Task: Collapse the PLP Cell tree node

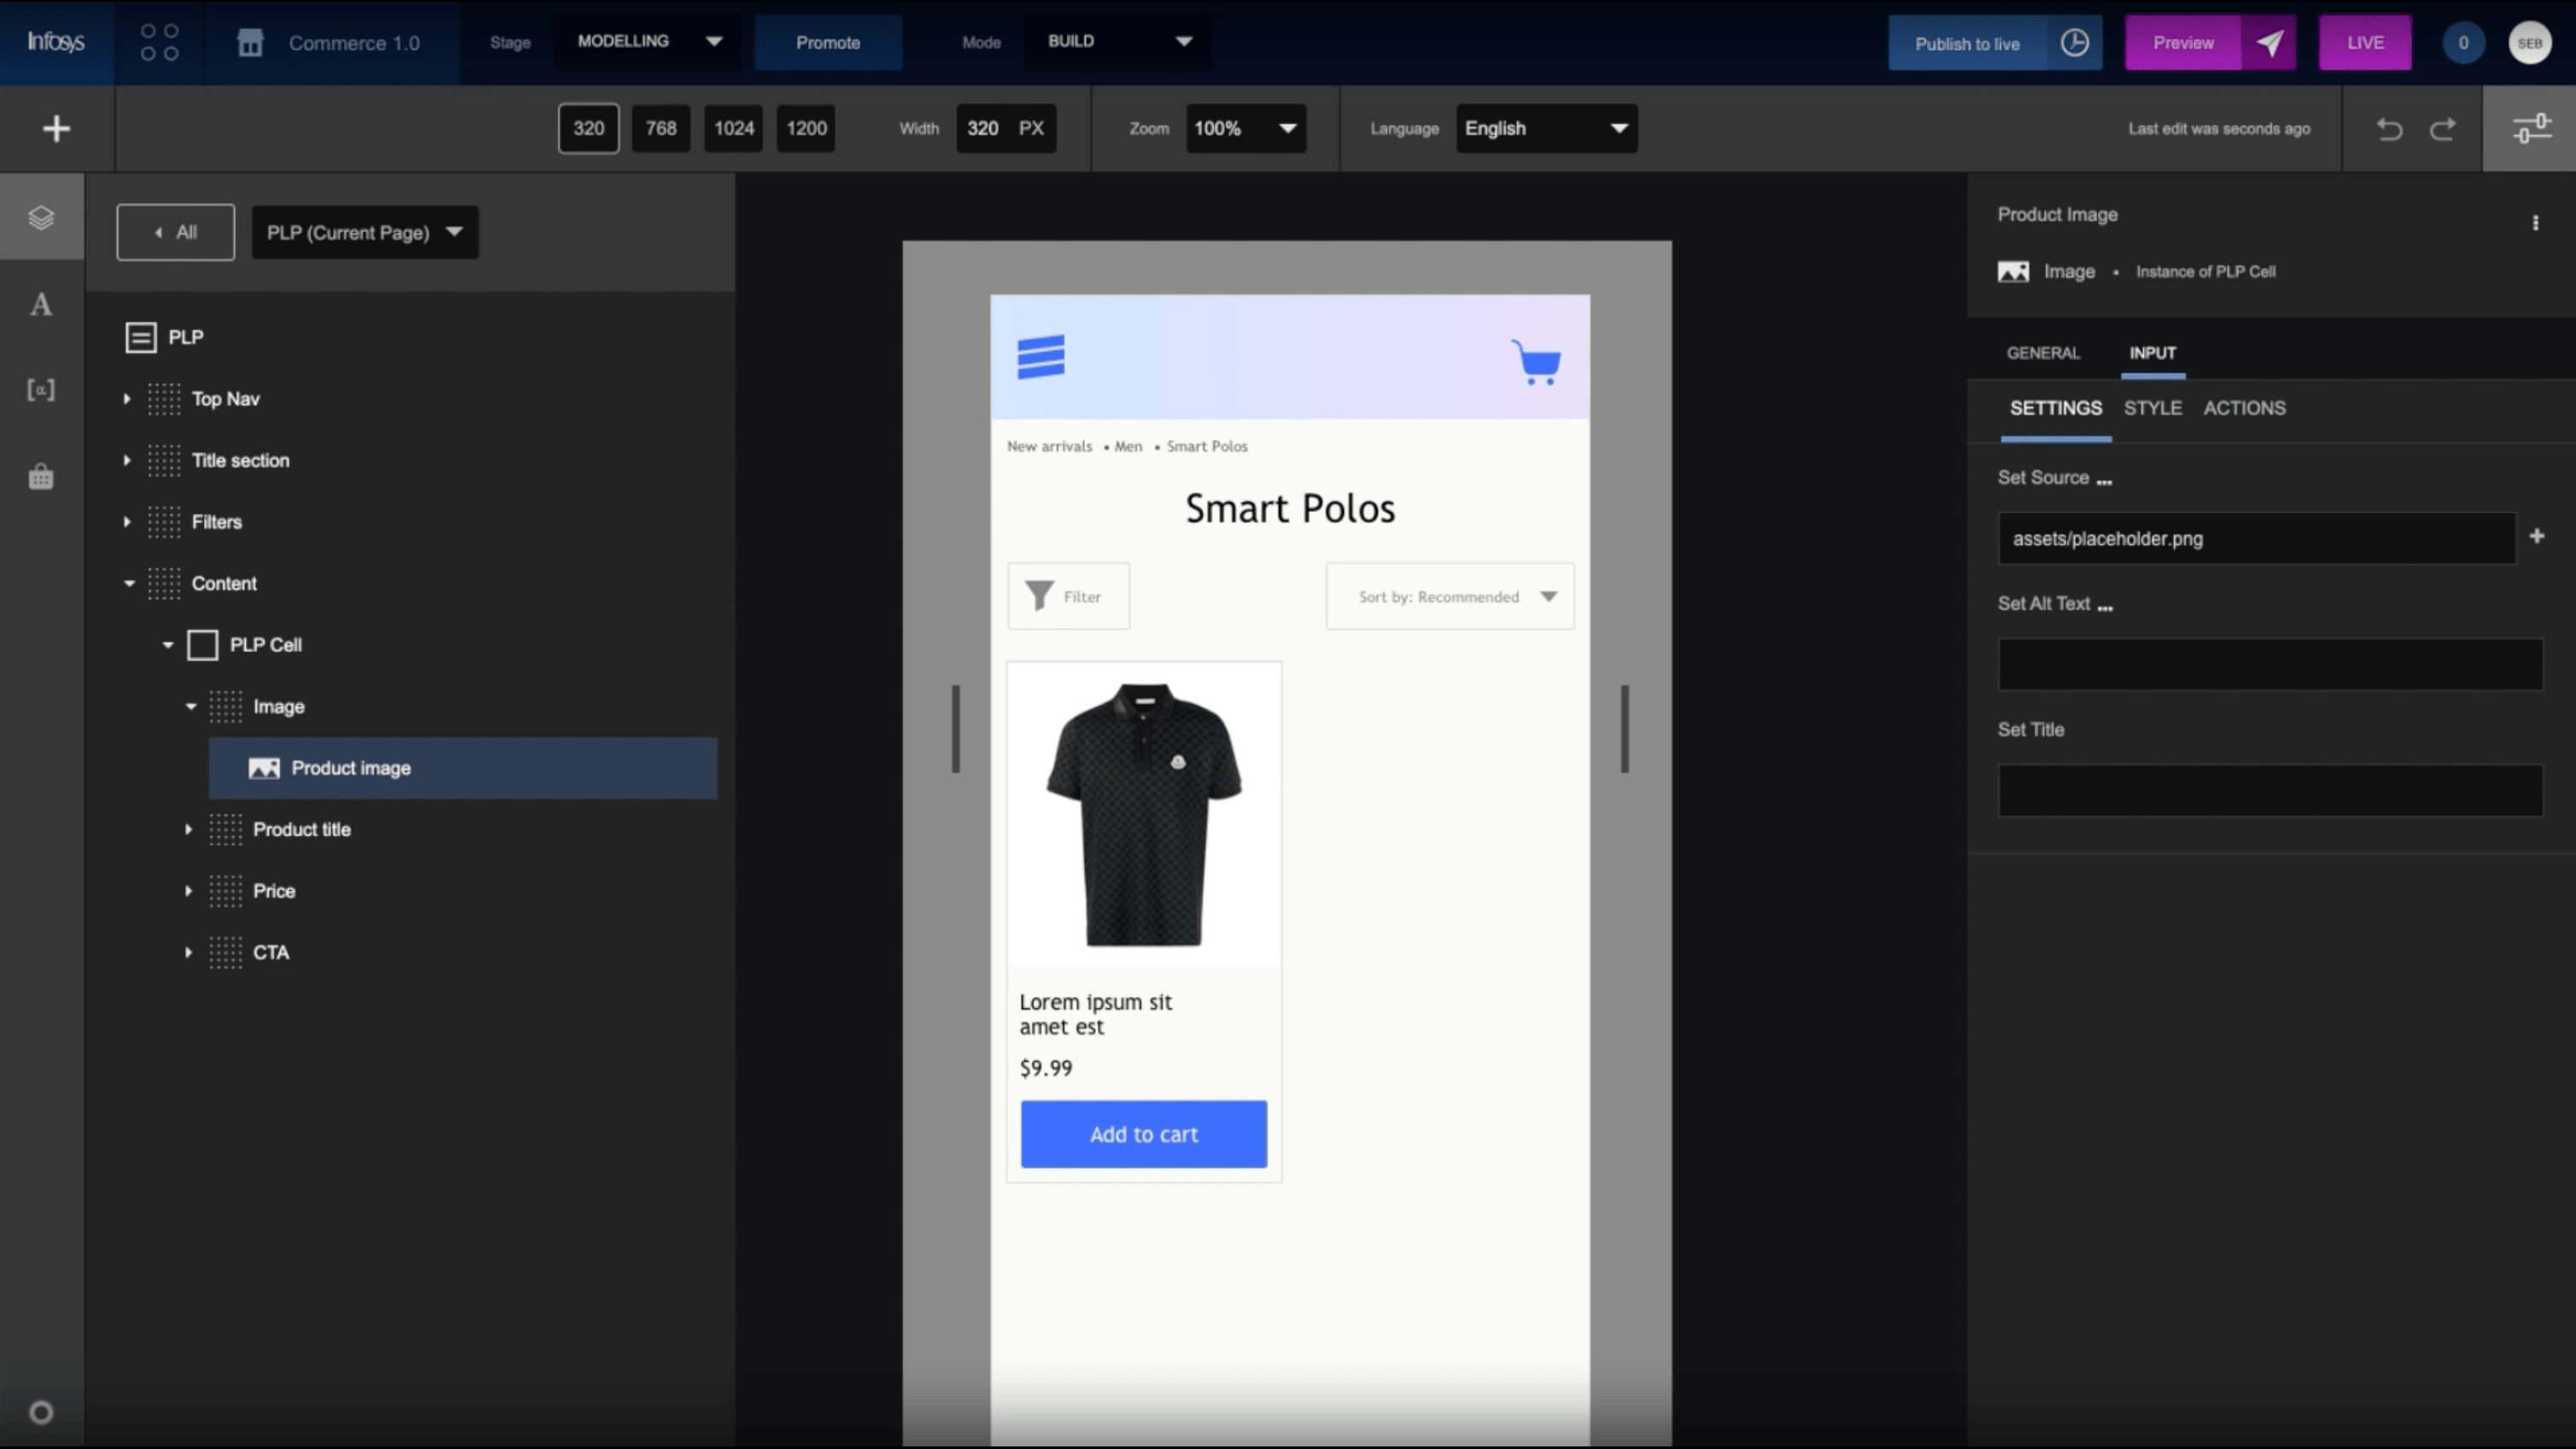Action: coord(168,645)
